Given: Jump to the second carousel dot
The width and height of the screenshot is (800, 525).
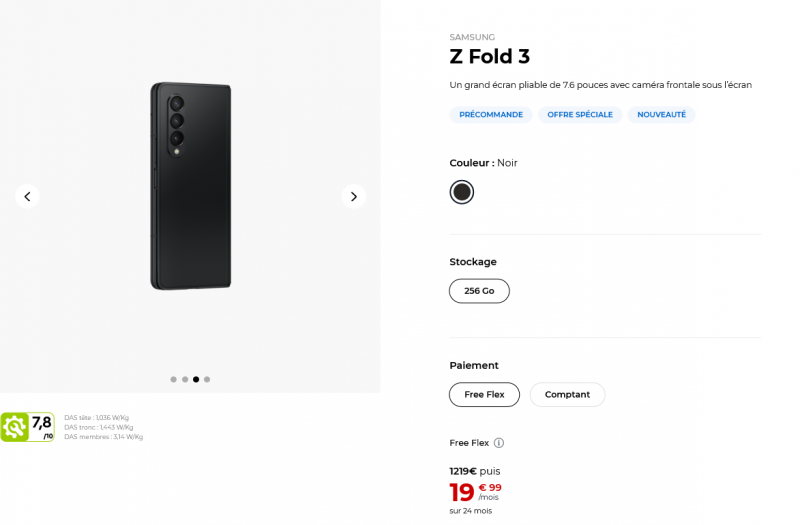Looking at the screenshot, I should [x=185, y=380].
